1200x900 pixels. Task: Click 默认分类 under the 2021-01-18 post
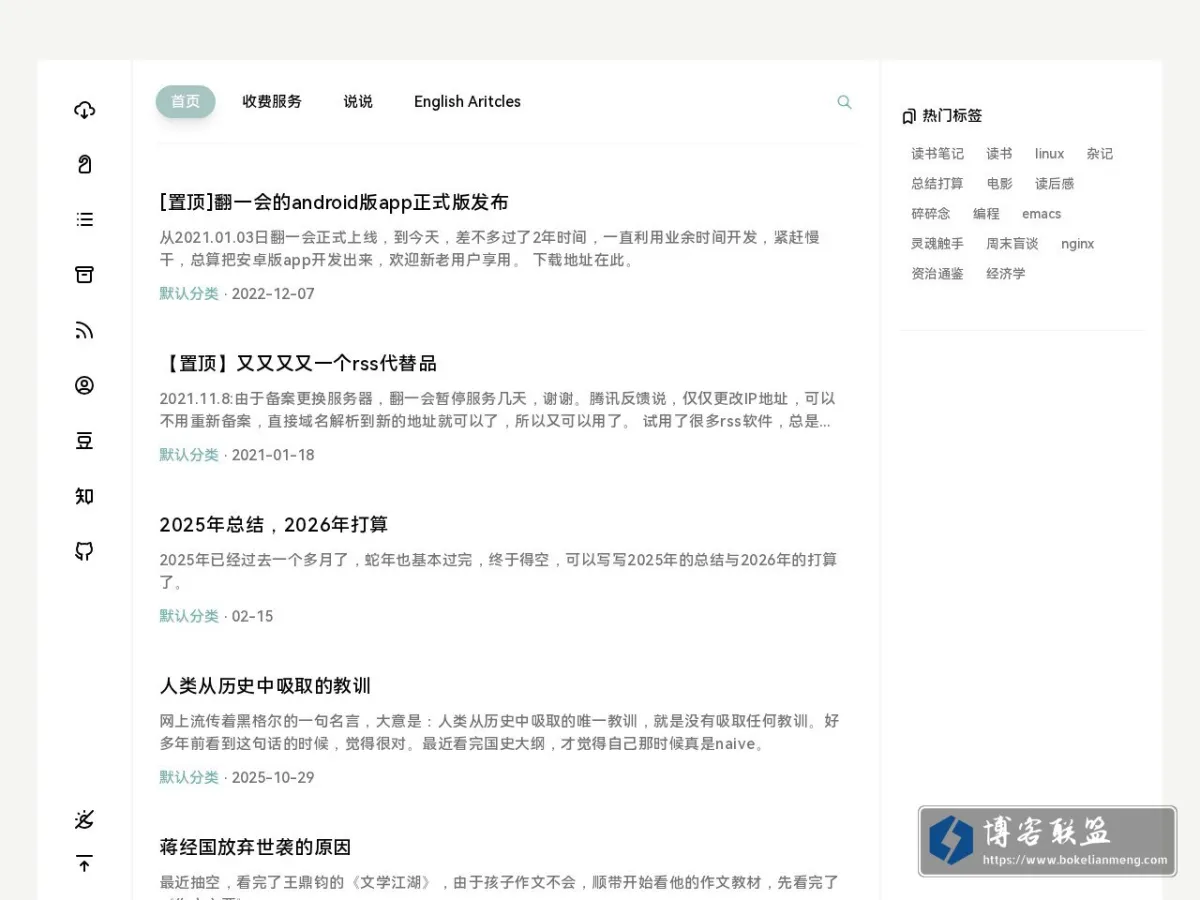point(189,455)
